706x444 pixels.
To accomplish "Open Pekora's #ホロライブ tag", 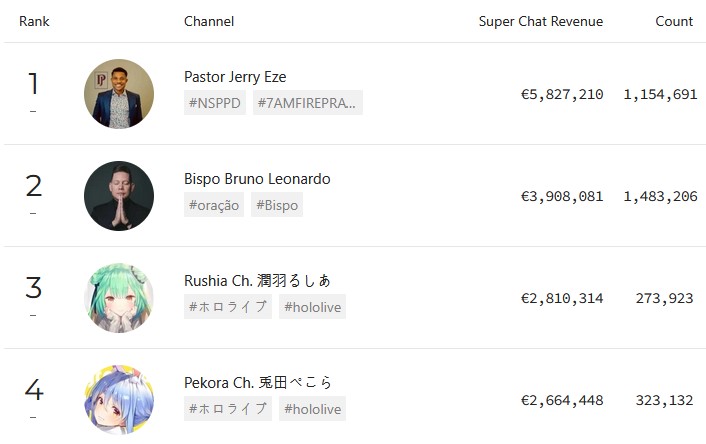I will click(228, 409).
